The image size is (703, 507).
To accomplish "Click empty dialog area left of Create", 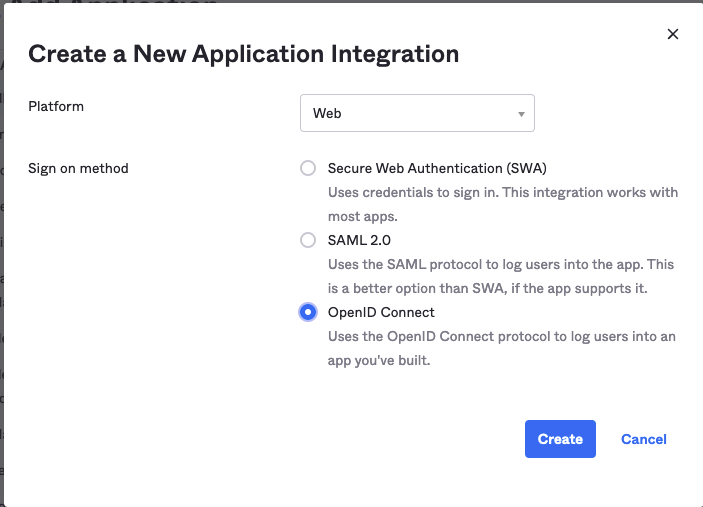I will (300, 439).
